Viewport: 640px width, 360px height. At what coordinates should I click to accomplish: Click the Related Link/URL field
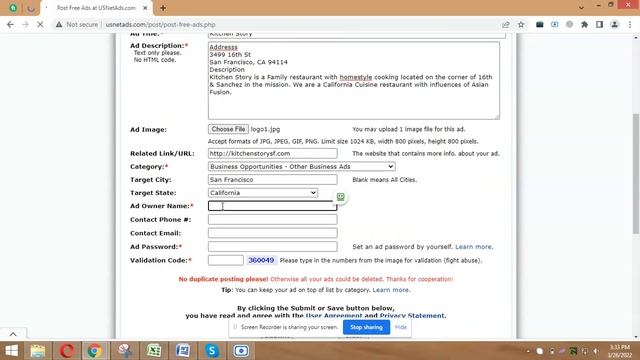tap(273, 153)
